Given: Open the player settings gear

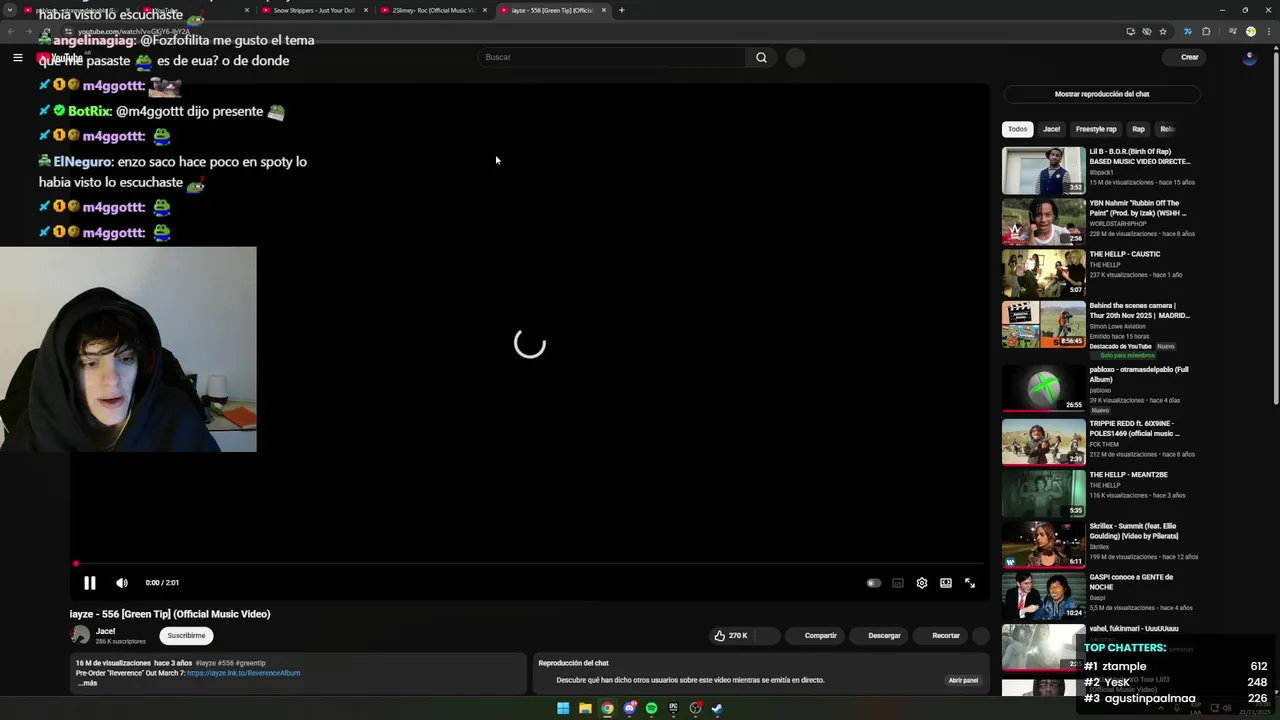Looking at the screenshot, I should pos(922,583).
